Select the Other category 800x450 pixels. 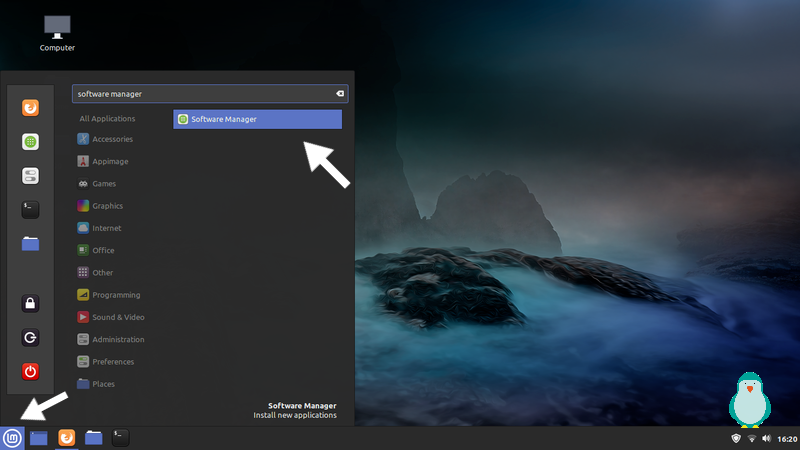point(95,272)
